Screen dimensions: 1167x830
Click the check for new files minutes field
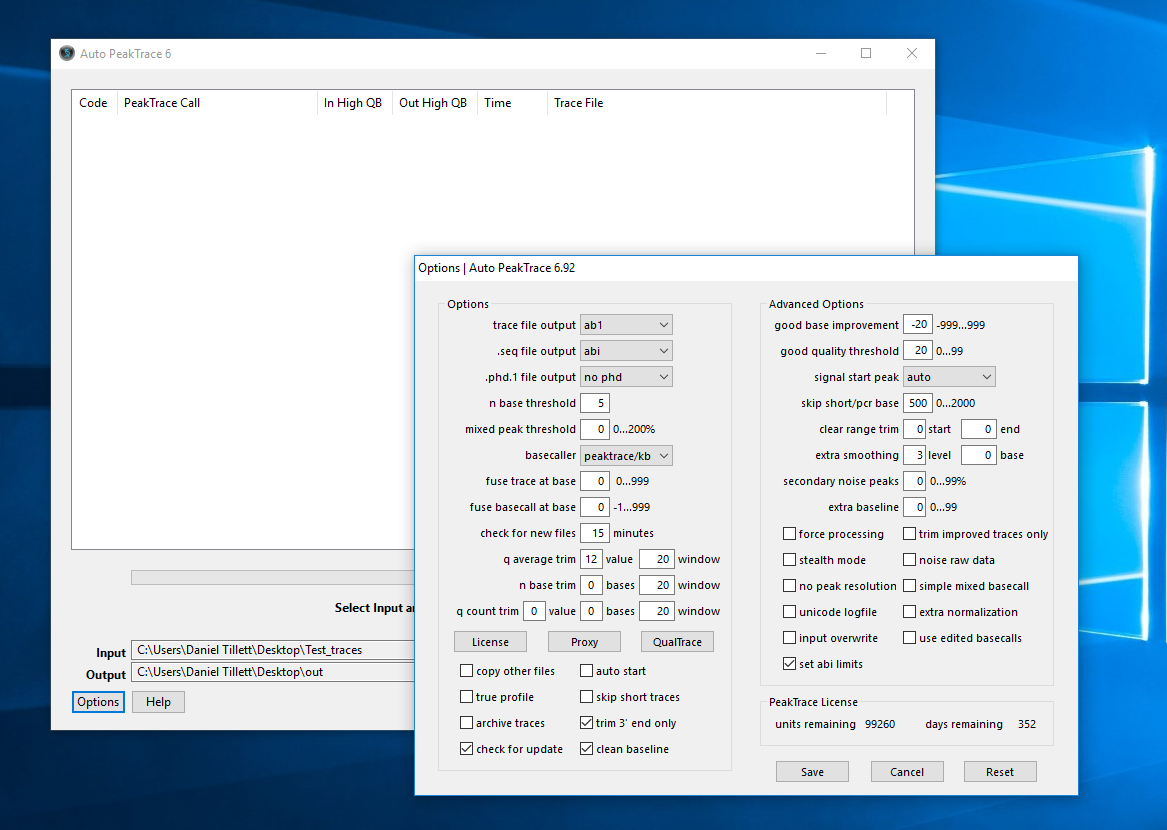[x=595, y=533]
